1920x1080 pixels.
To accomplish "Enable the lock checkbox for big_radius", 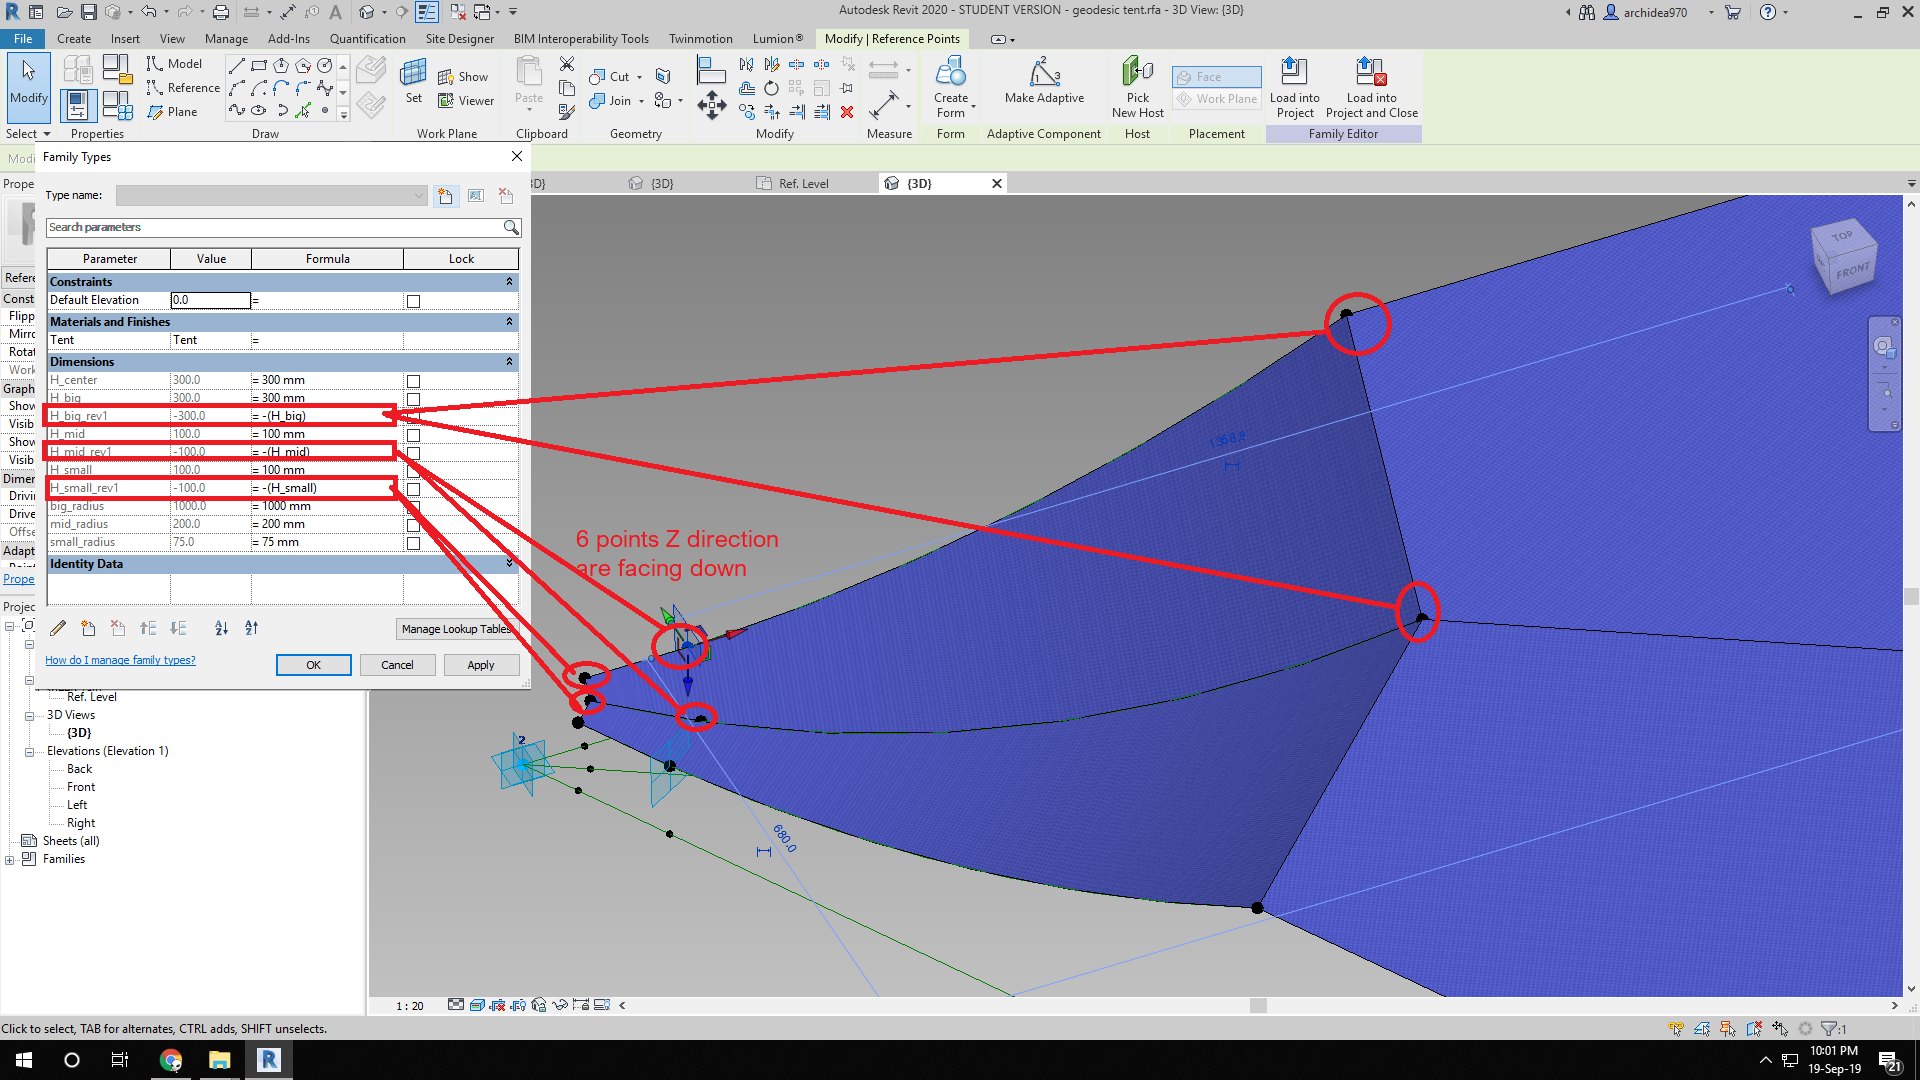I will (x=413, y=506).
